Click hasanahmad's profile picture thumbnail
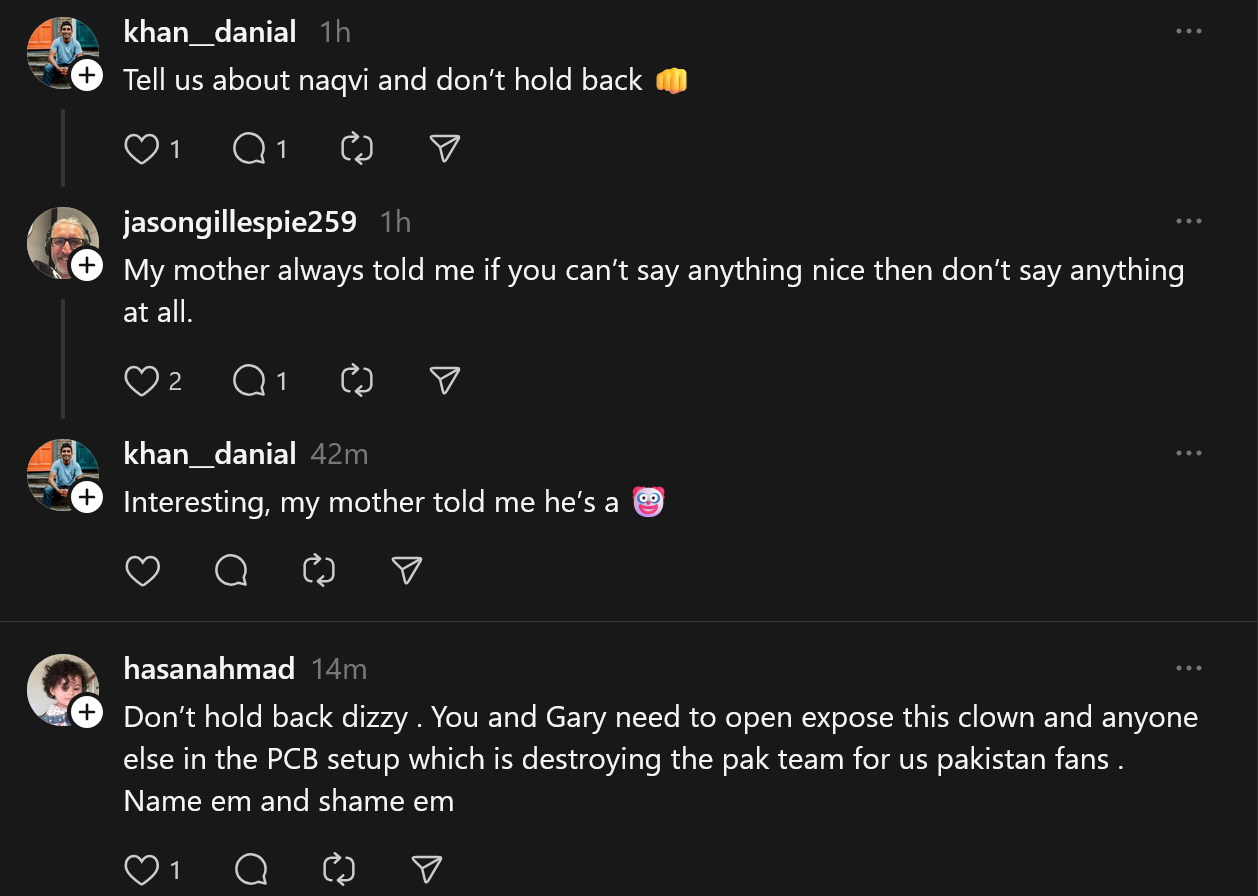This screenshot has height=896, width=1258. pos(60,688)
